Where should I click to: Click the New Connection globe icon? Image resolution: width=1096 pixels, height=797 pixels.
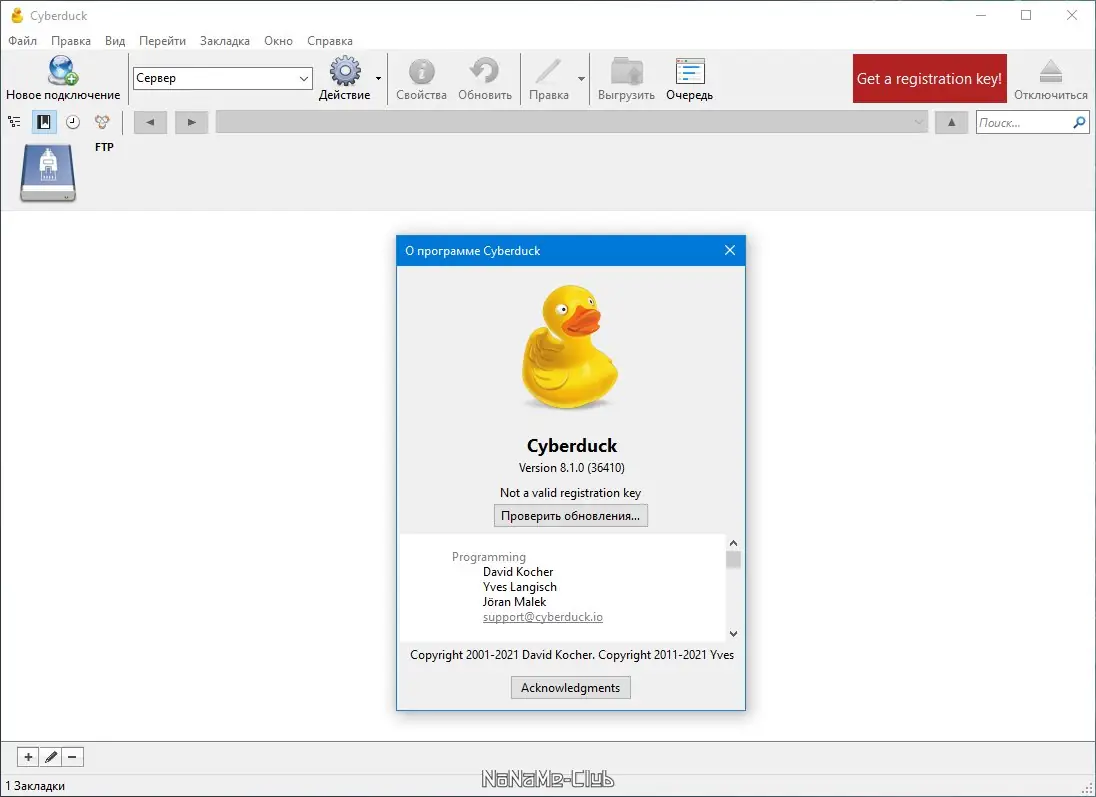click(x=63, y=70)
